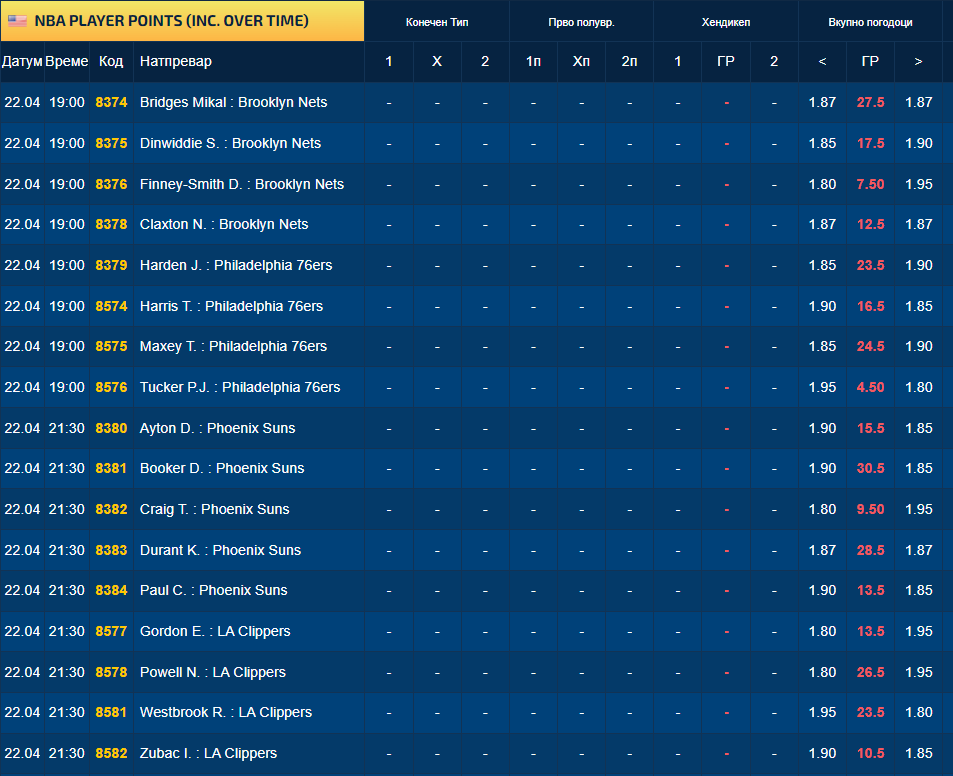
Task: Click the Натпревар column header
Action: (176, 61)
